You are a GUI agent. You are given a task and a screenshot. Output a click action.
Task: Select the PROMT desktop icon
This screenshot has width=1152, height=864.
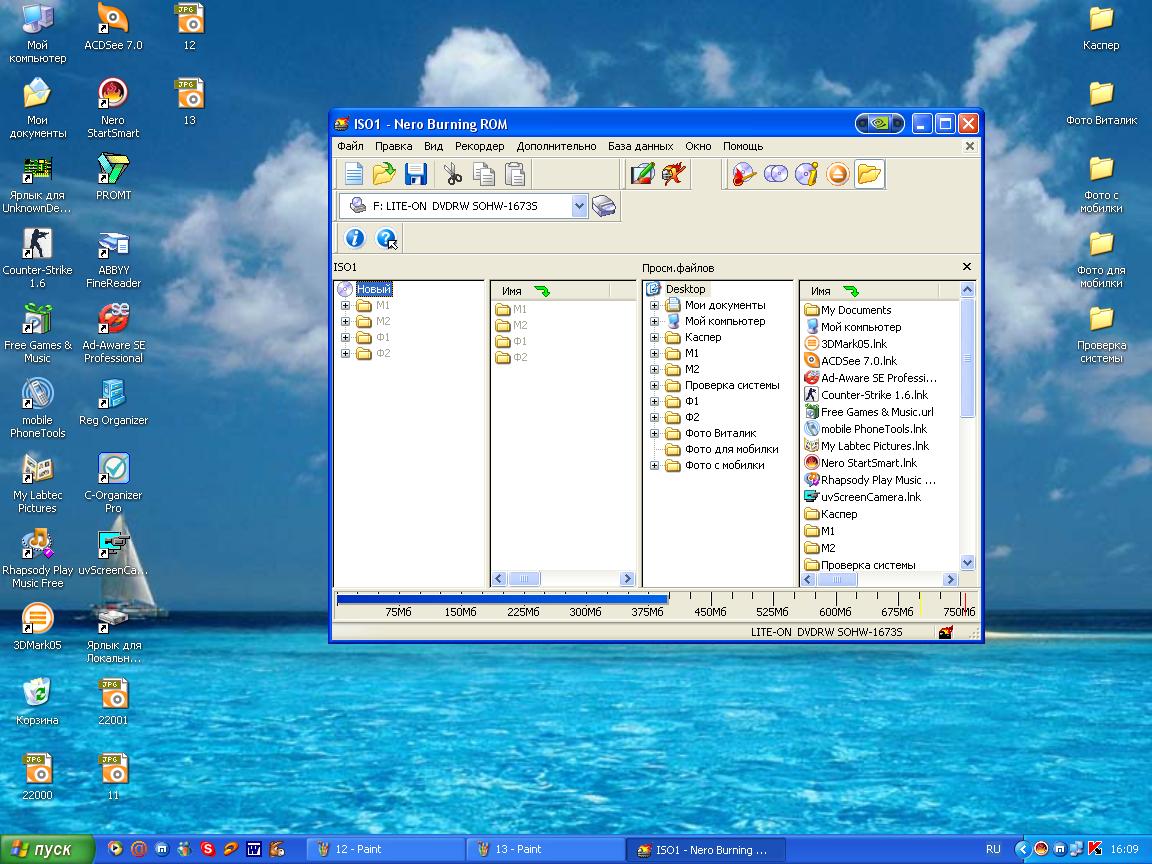coord(113,176)
